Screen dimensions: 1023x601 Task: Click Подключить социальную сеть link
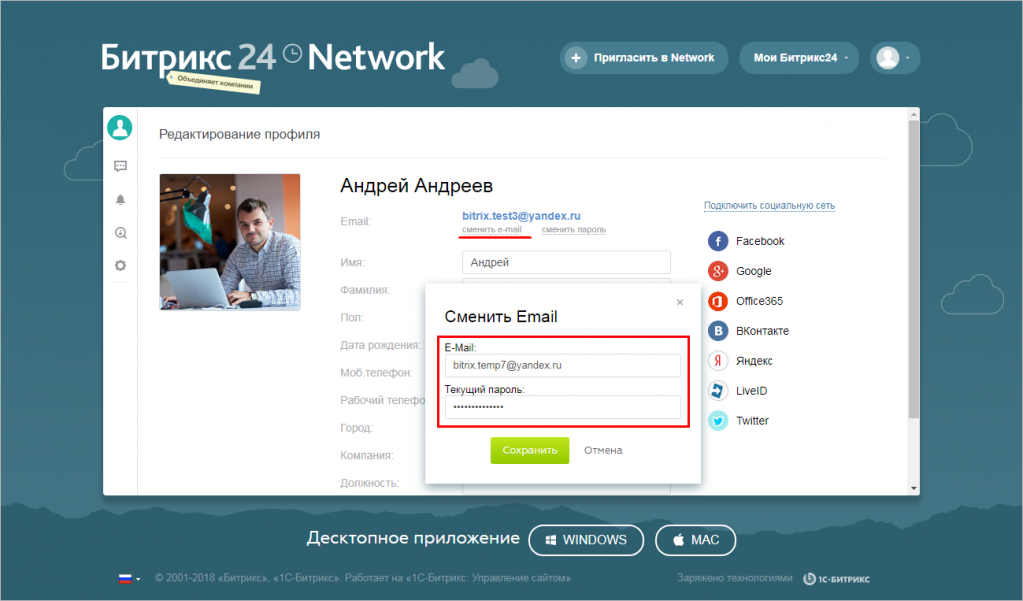pos(769,206)
